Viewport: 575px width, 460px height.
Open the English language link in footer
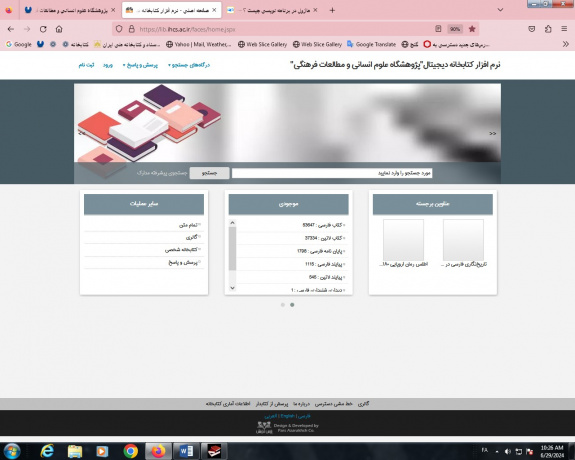click(x=288, y=416)
